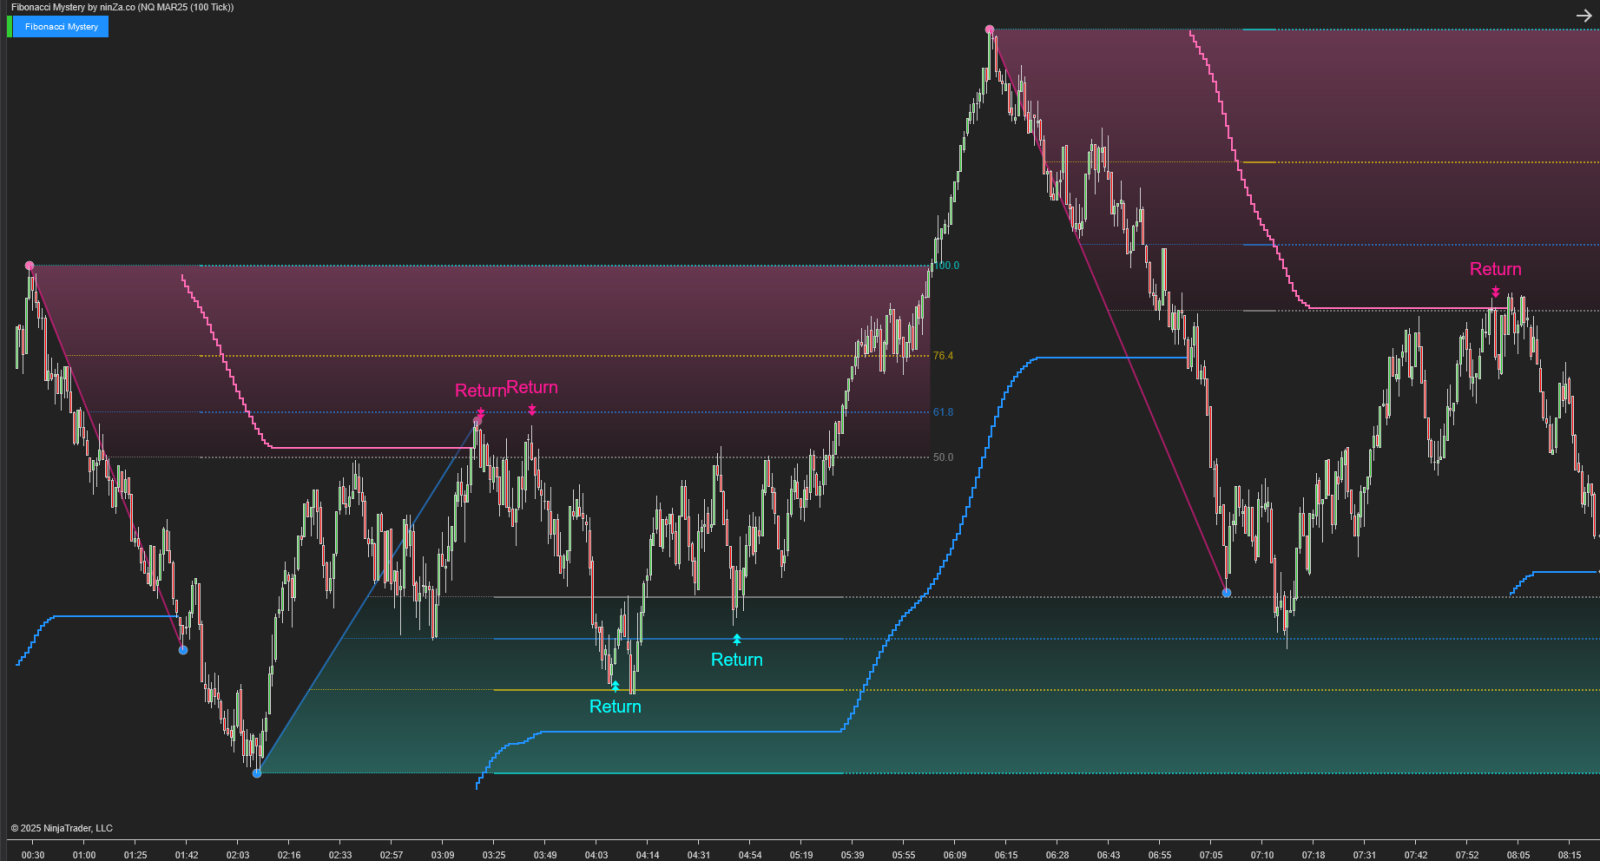Click the cyan Return label below the yellow line
This screenshot has height=861, width=1600.
[615, 707]
